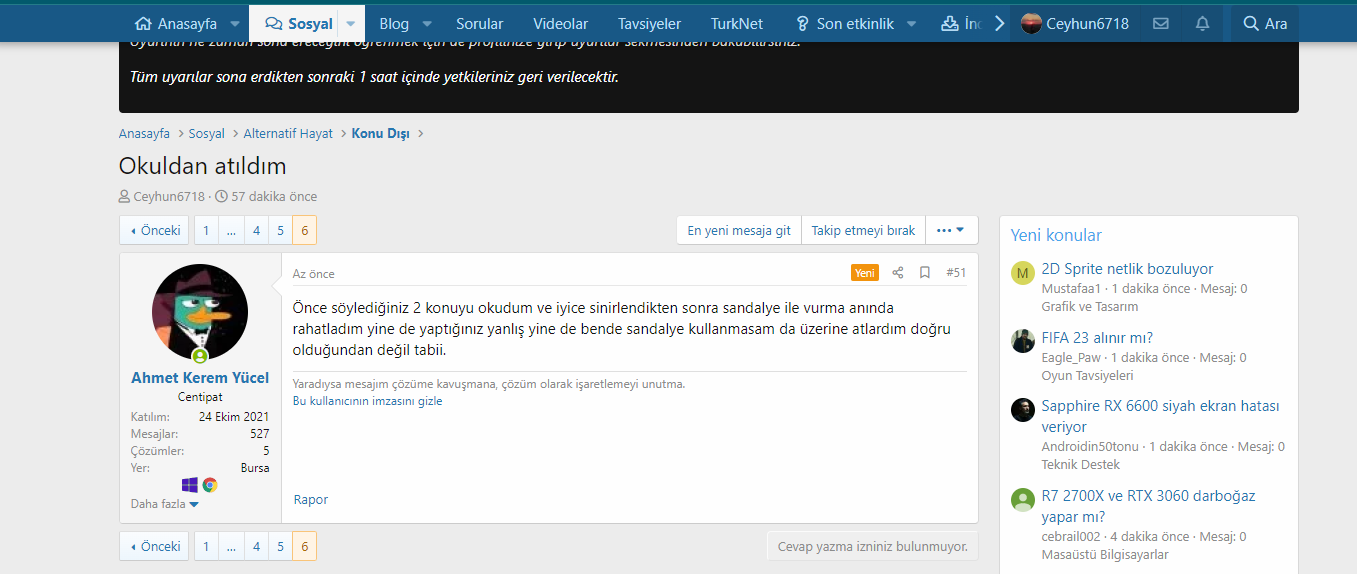Hide this user's signature with the gizle link

point(367,401)
